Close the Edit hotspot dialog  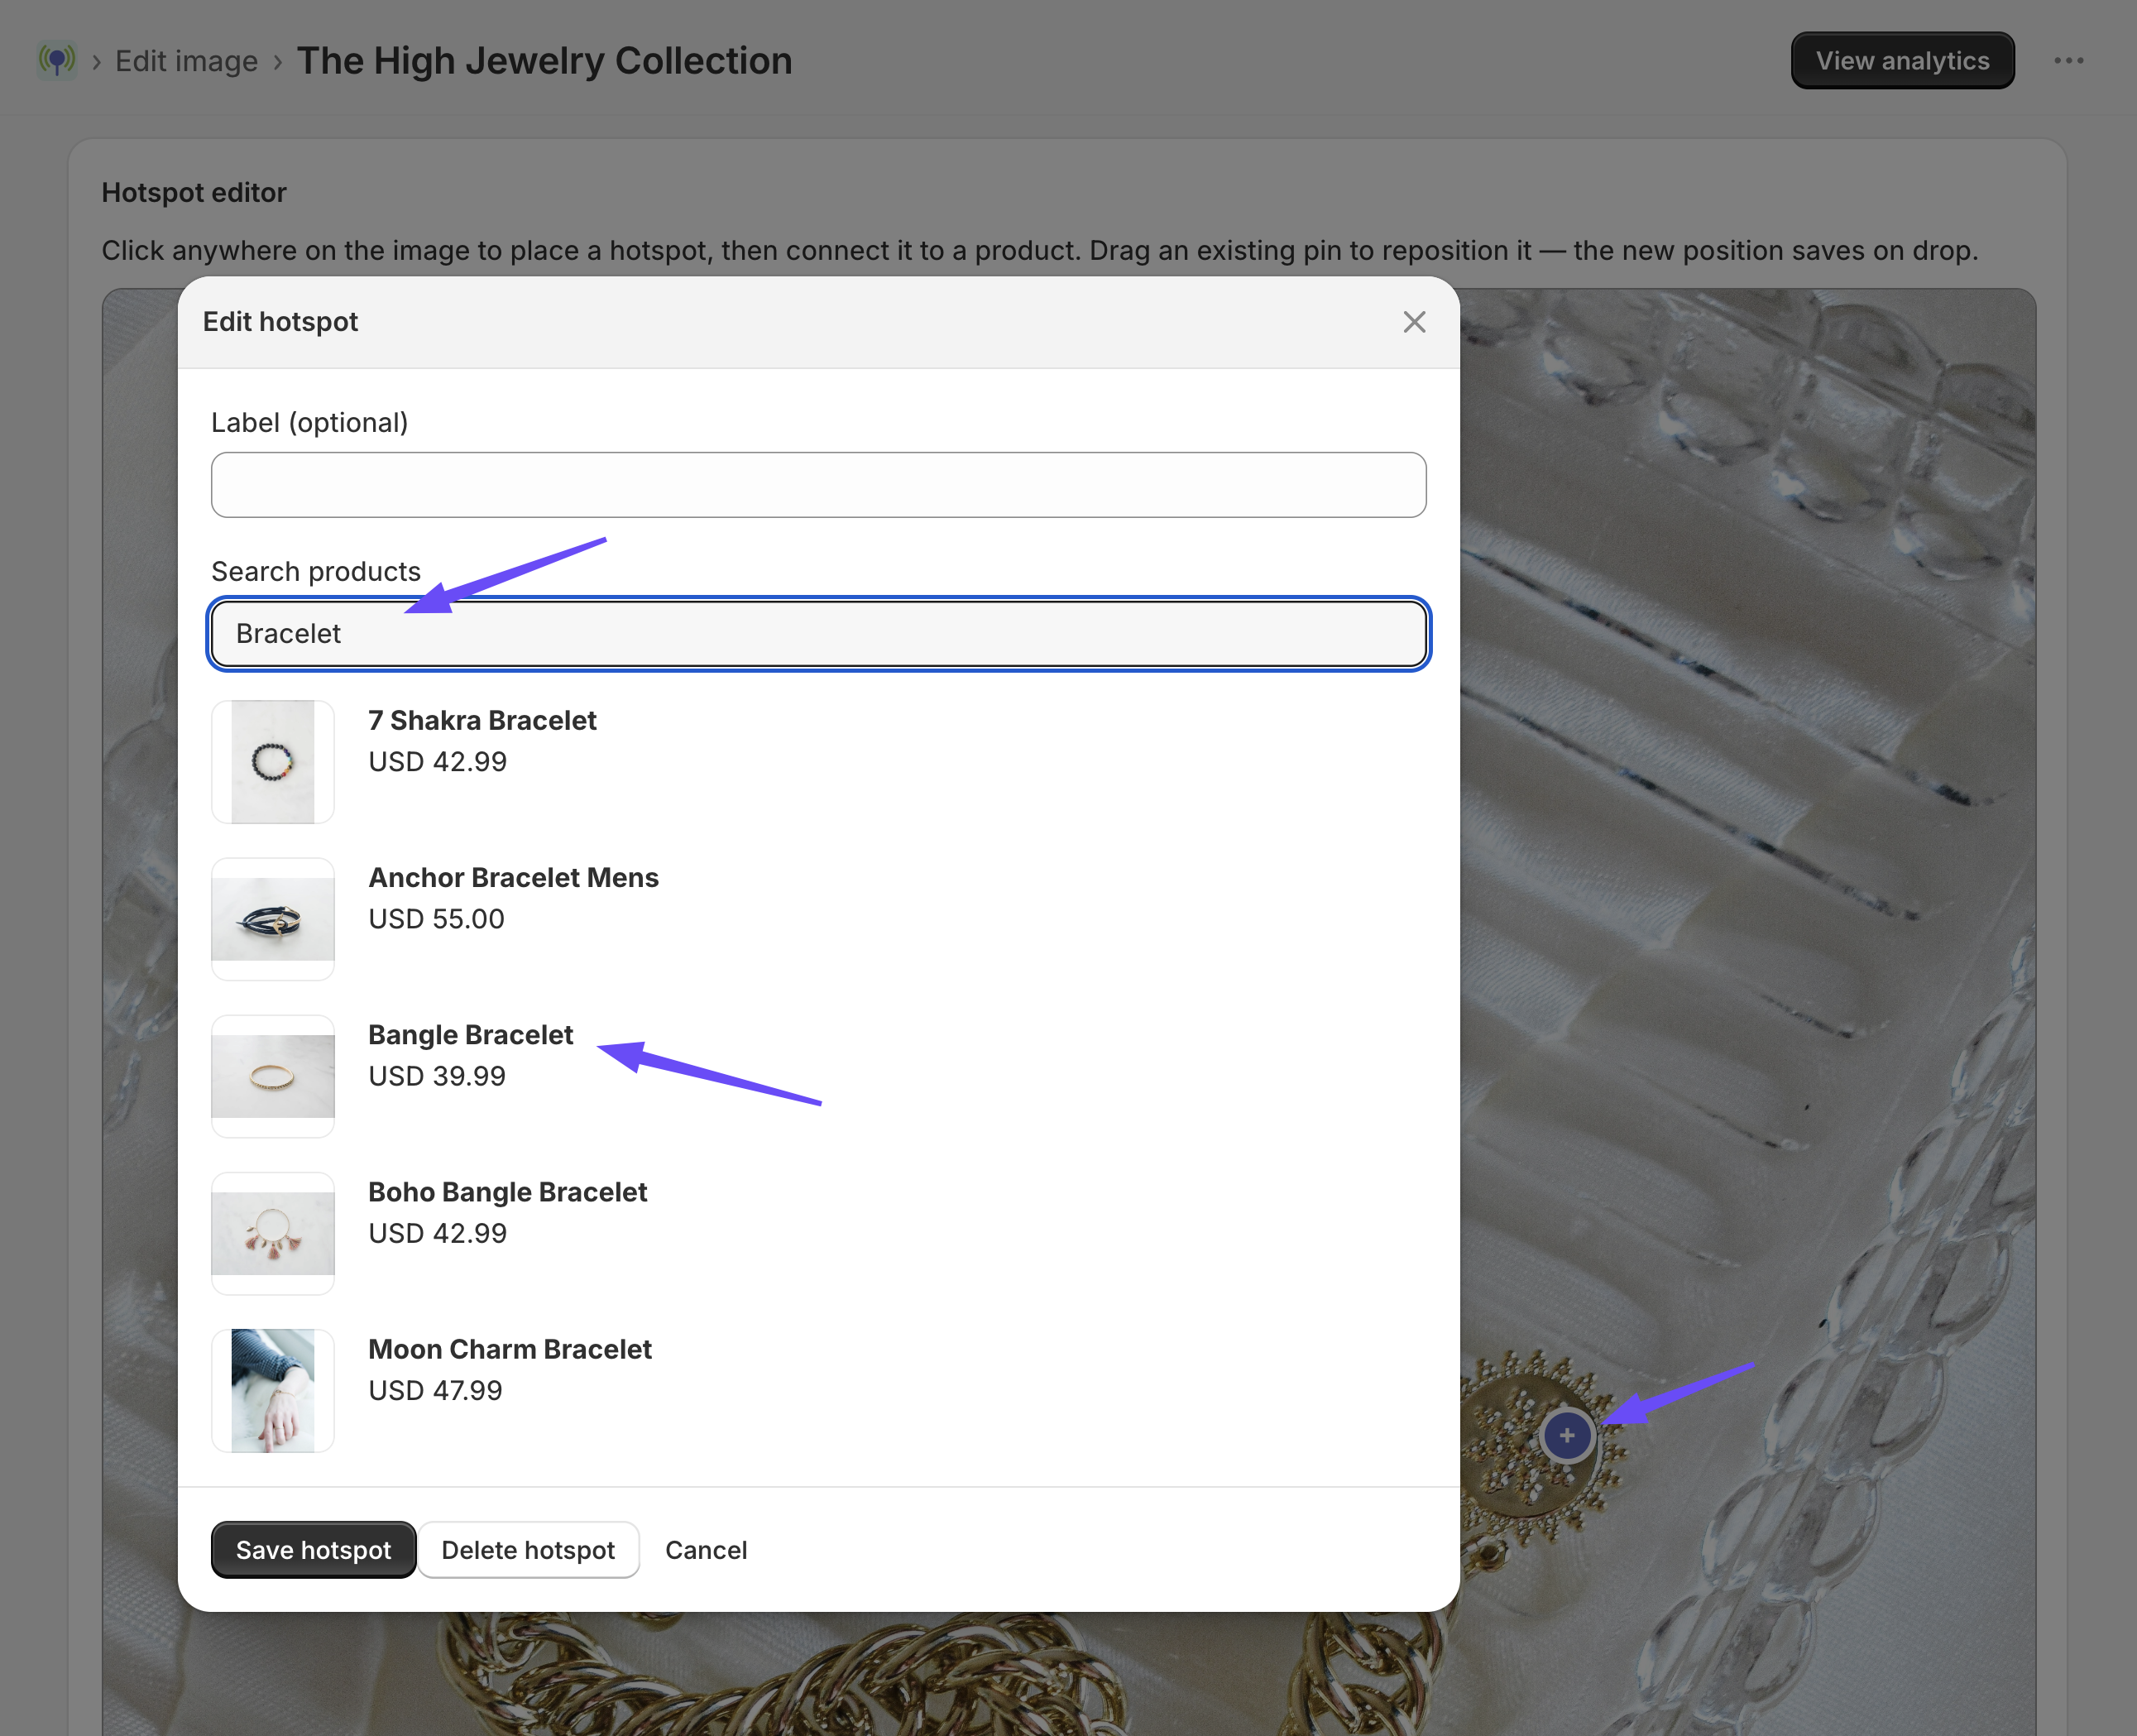point(1413,322)
